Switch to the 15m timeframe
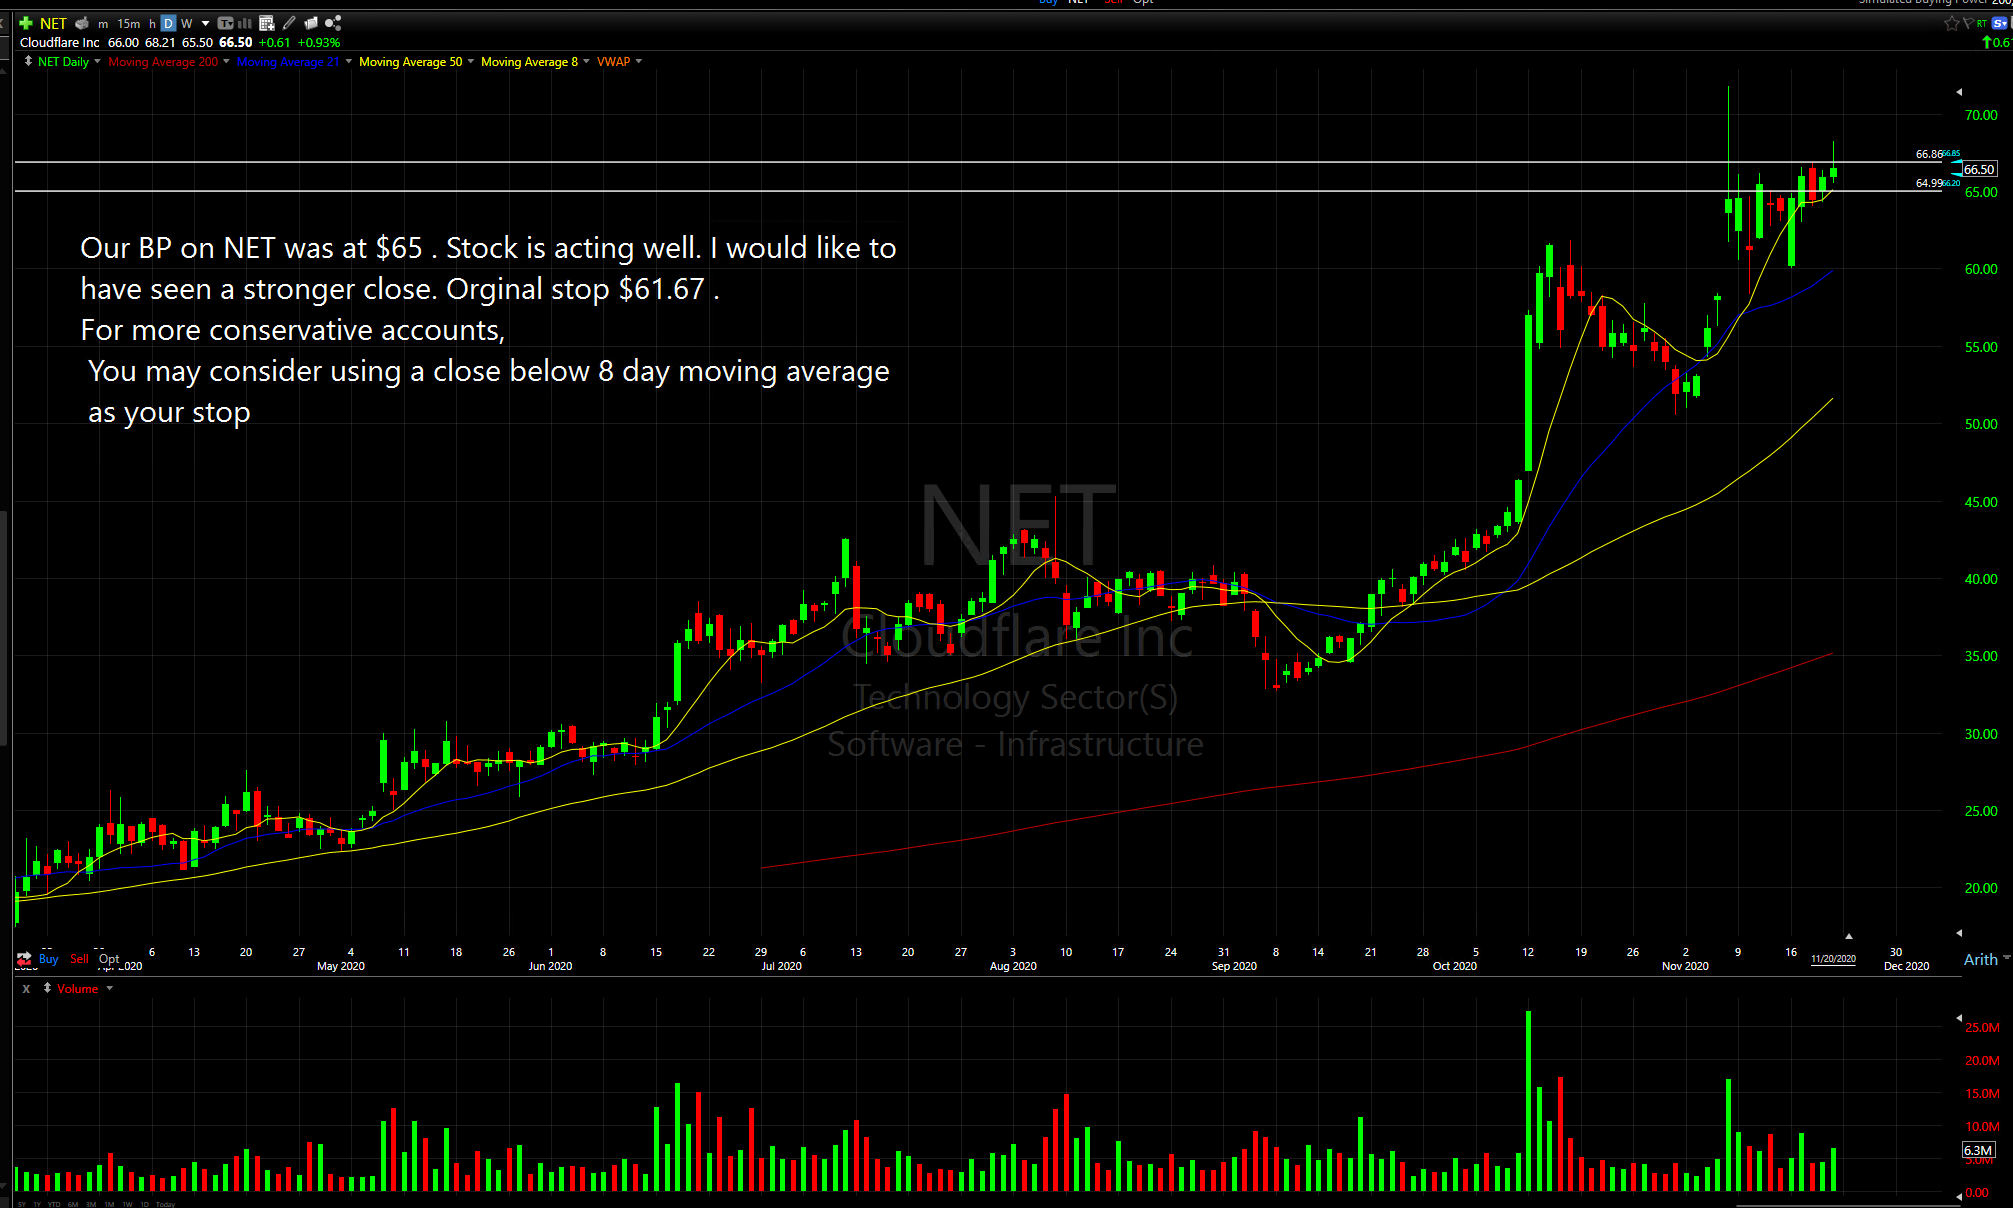 tap(129, 23)
